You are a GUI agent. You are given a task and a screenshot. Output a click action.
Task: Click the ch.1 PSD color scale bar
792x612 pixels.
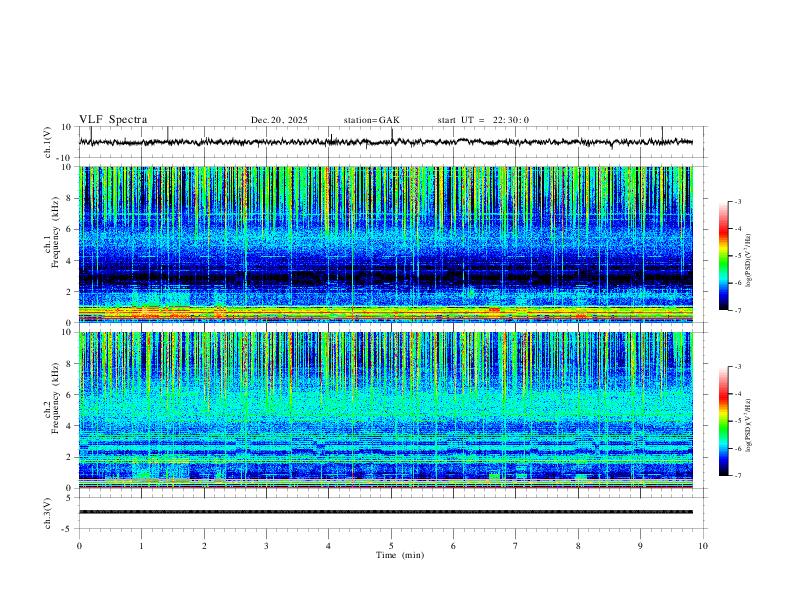(723, 256)
